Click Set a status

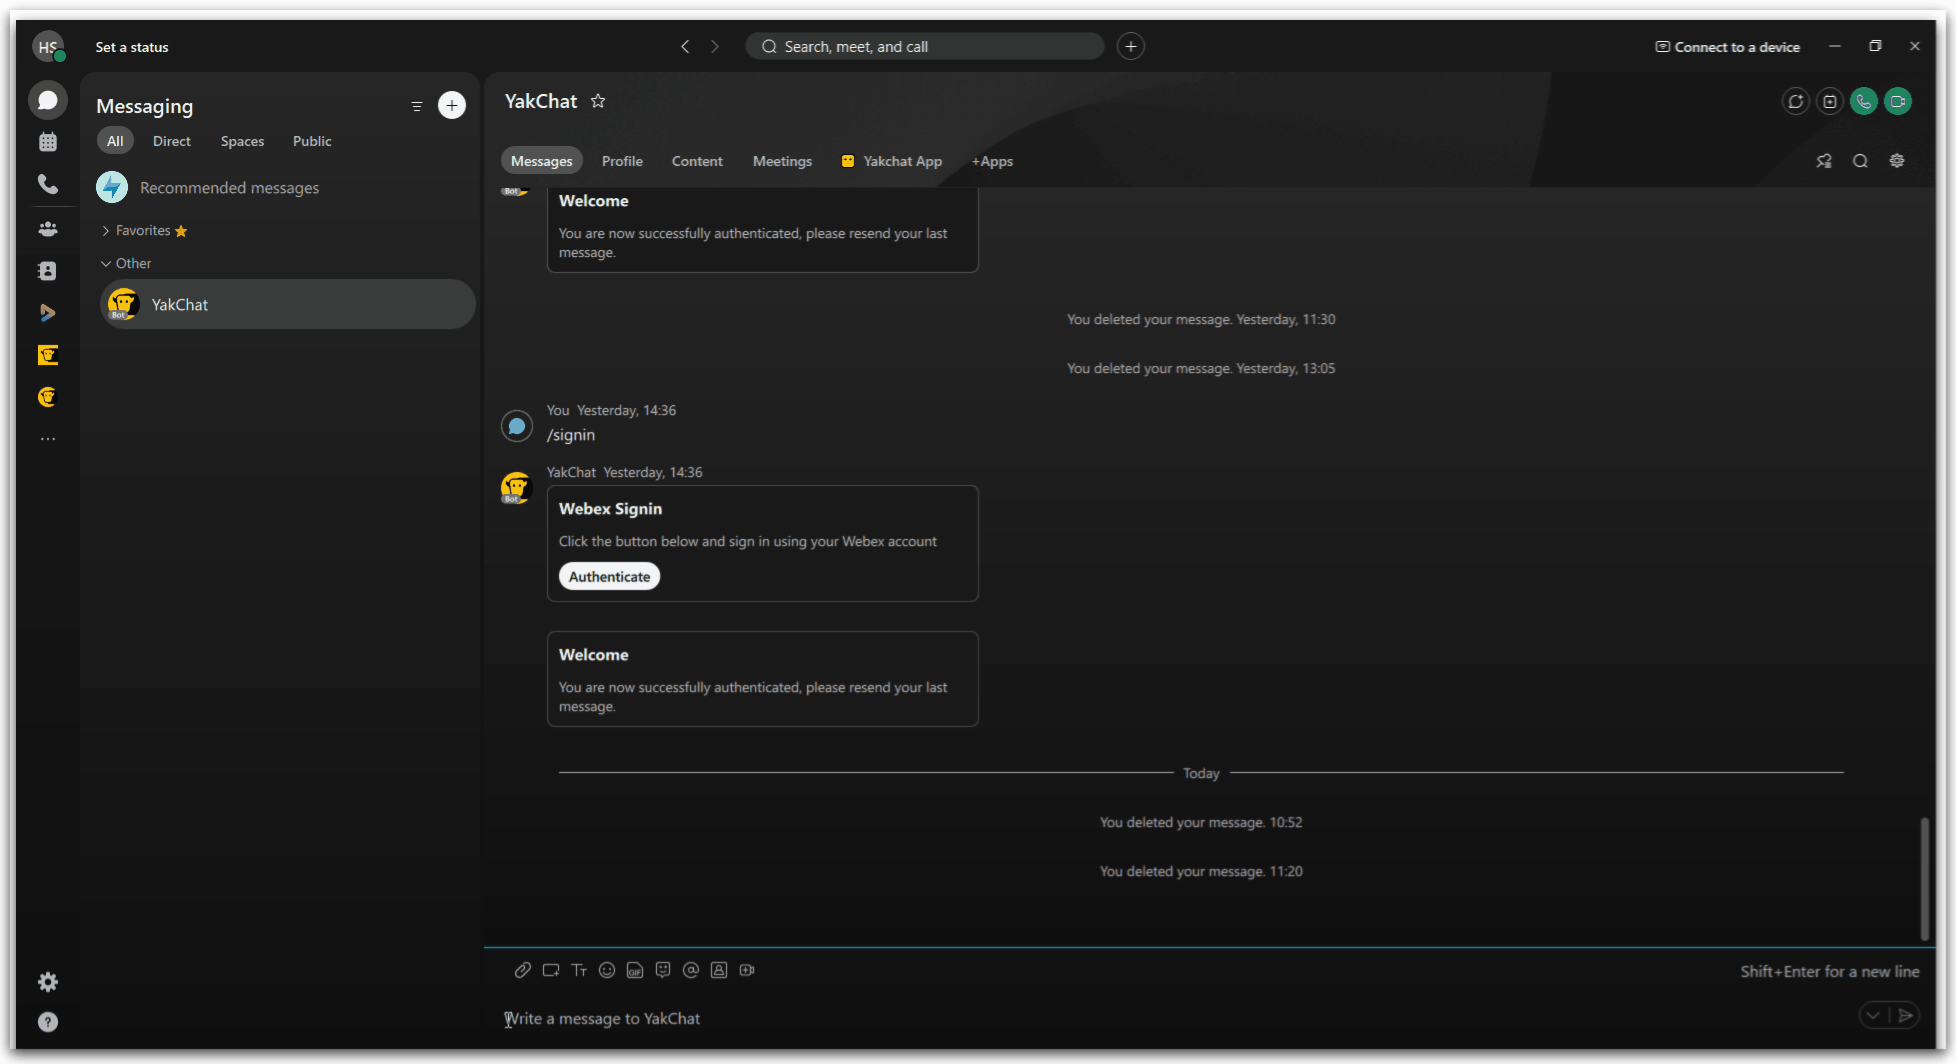point(132,47)
